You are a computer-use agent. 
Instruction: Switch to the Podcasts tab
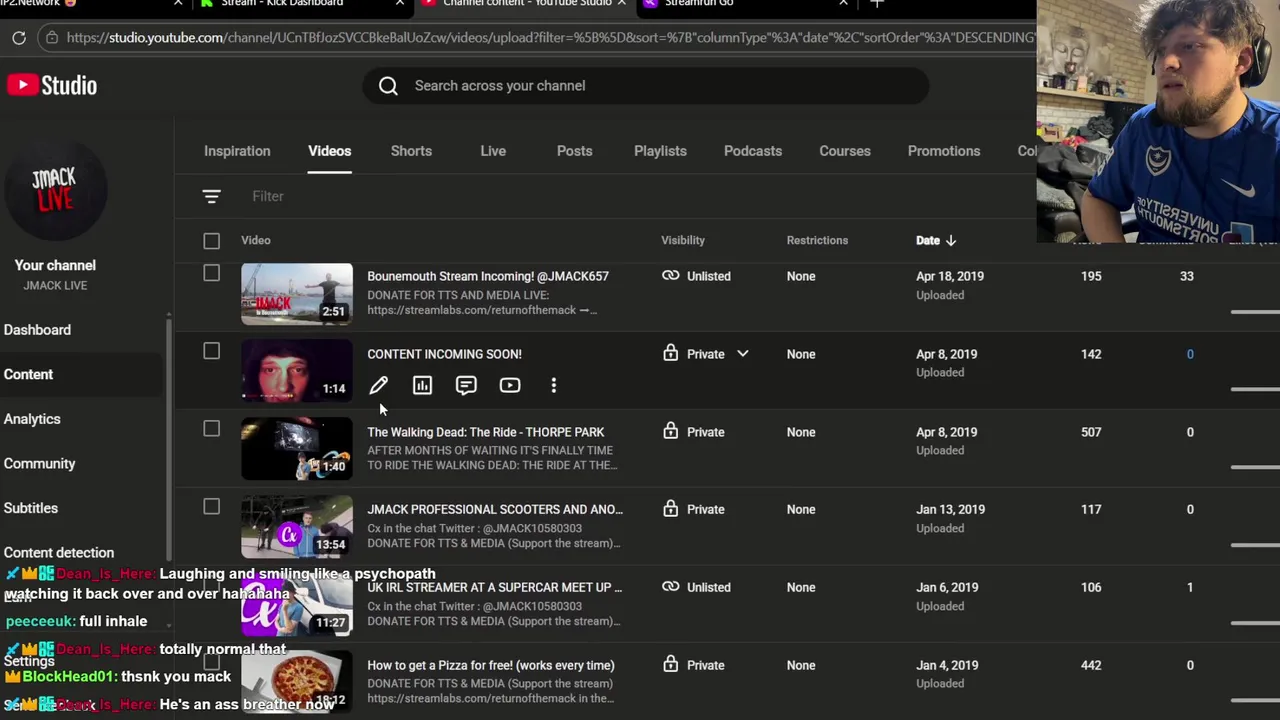(753, 151)
